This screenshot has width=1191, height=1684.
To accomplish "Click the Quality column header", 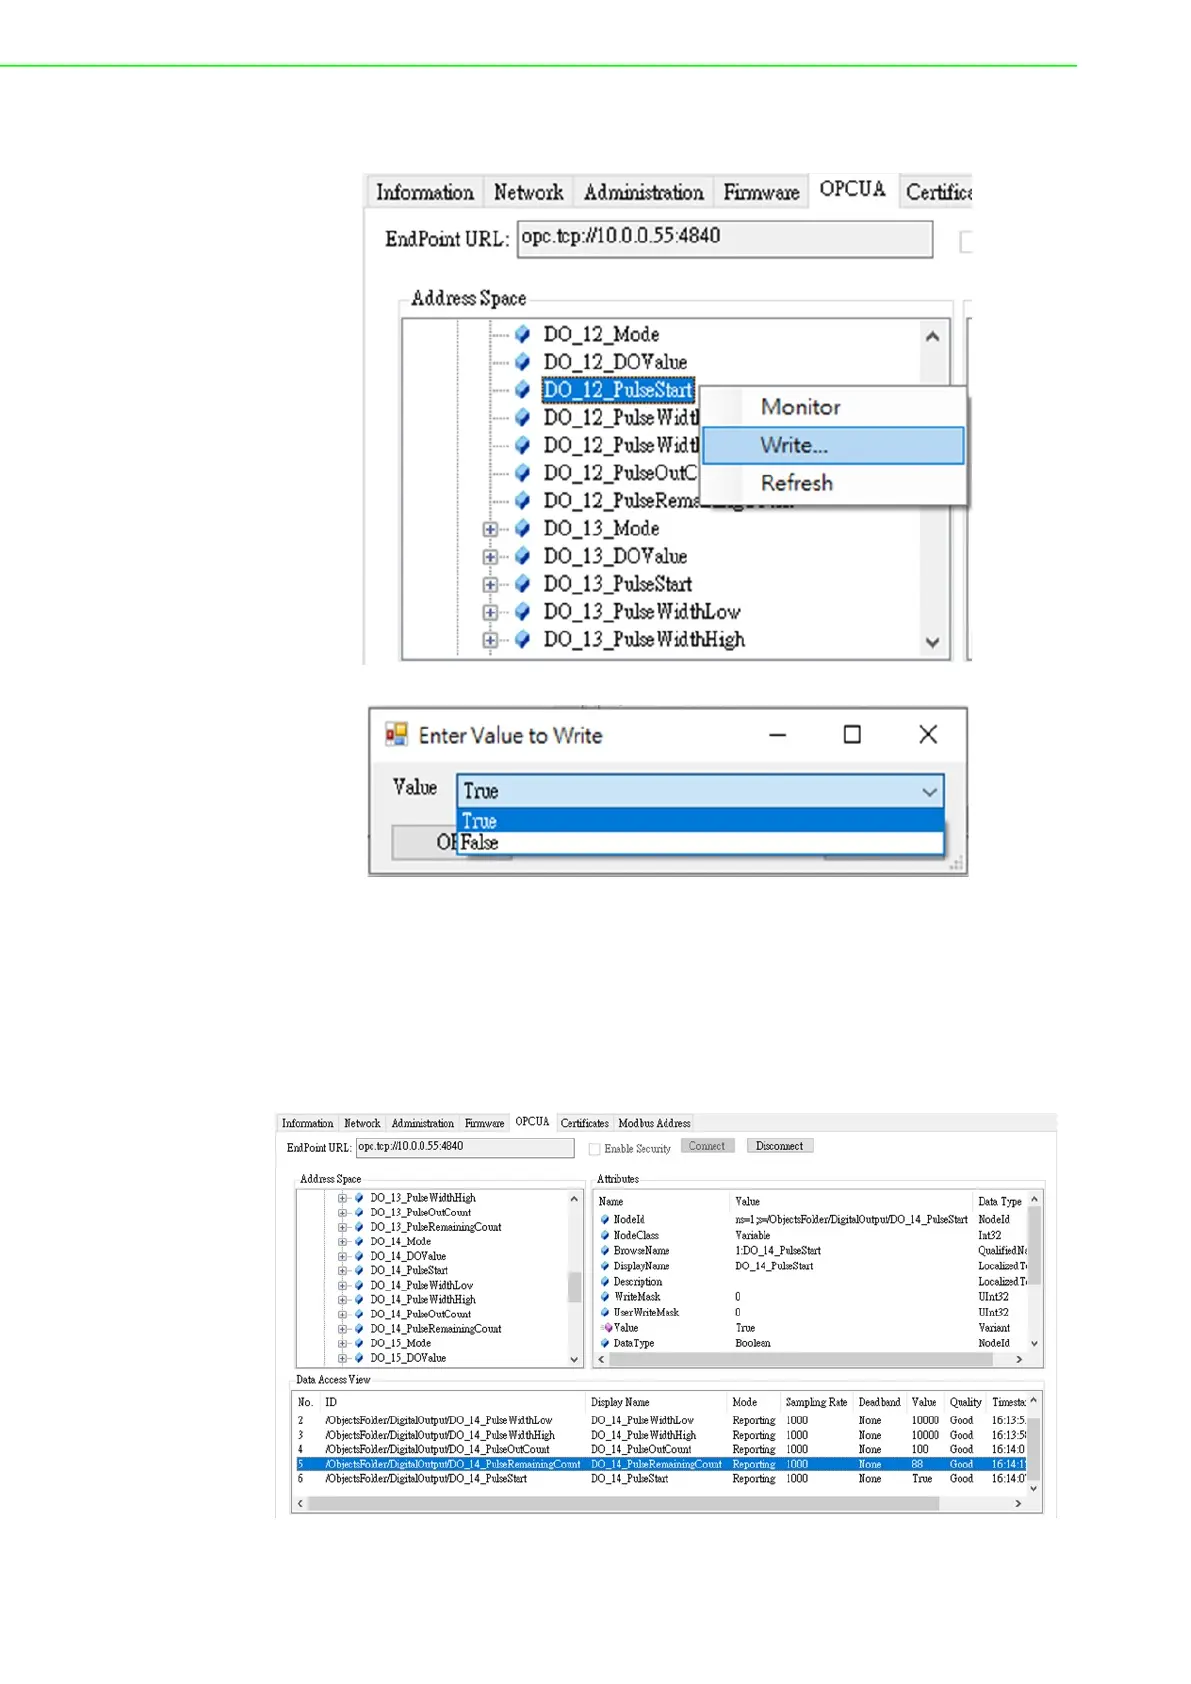I will pyautogui.click(x=965, y=1402).
